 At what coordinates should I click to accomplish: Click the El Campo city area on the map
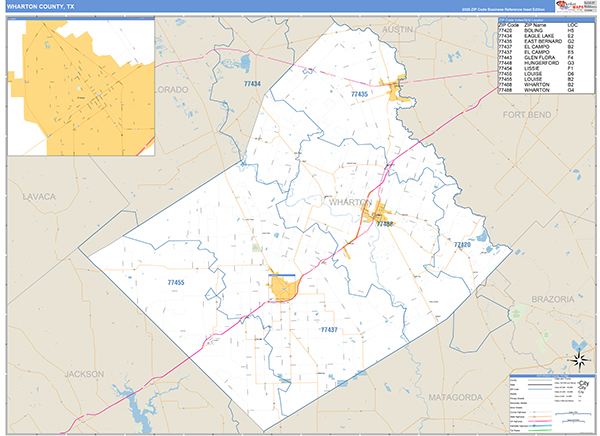282,288
